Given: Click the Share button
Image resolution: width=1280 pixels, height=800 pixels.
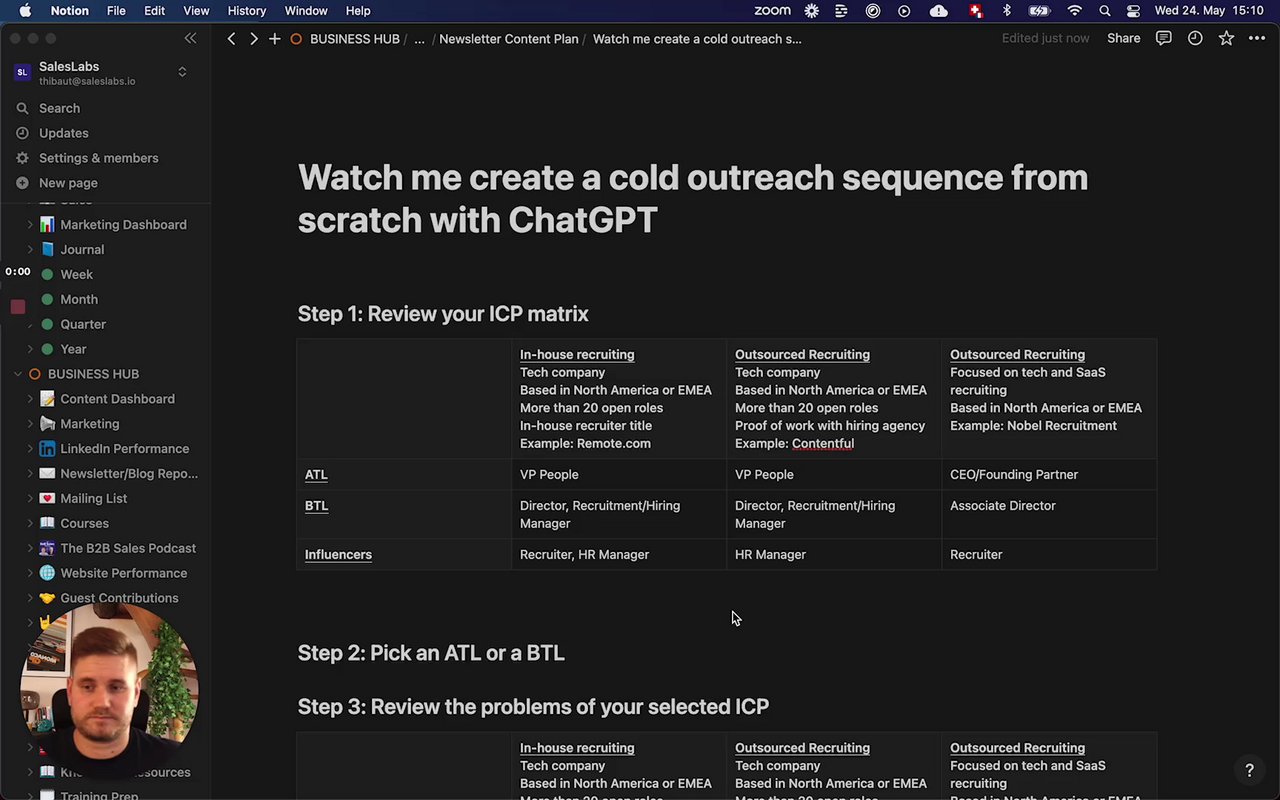Looking at the screenshot, I should (1123, 38).
